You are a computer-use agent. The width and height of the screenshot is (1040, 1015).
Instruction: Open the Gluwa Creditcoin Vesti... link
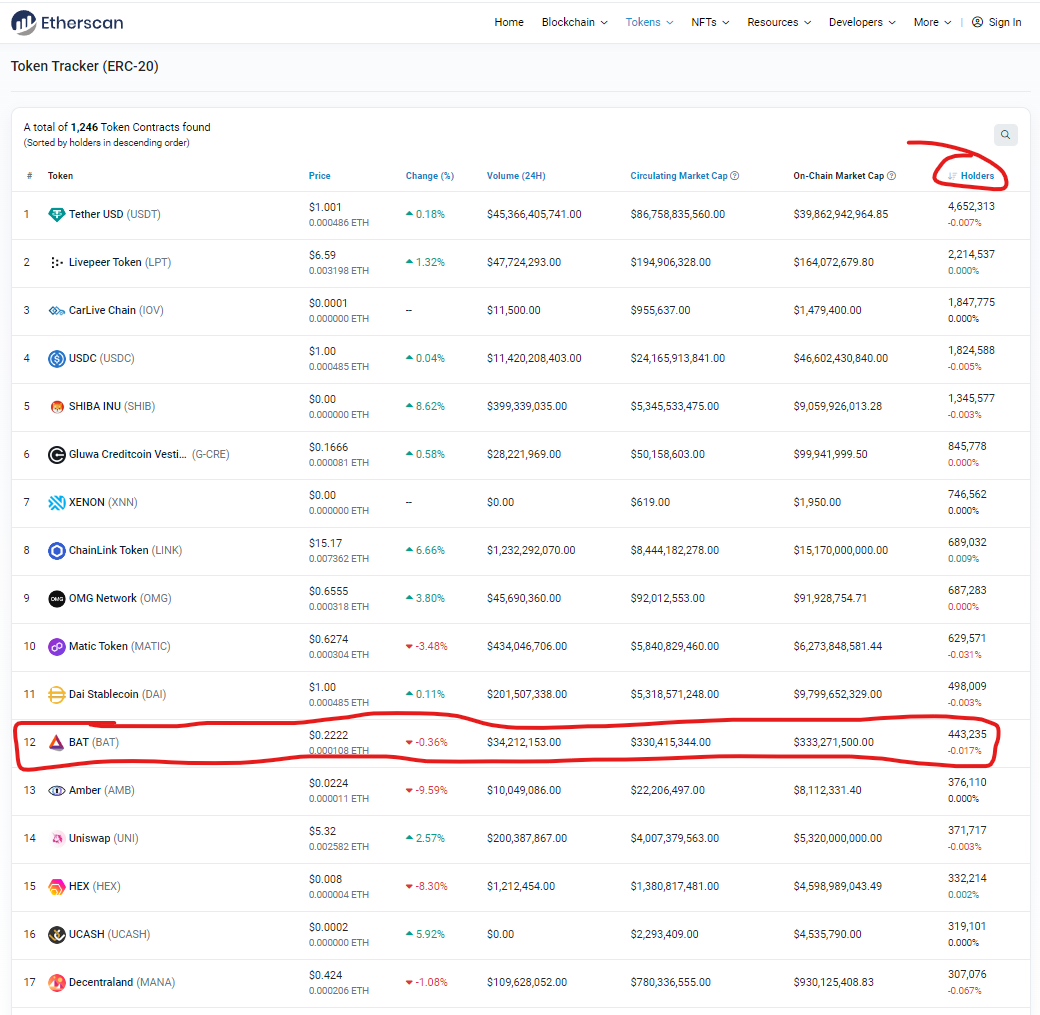(128, 454)
